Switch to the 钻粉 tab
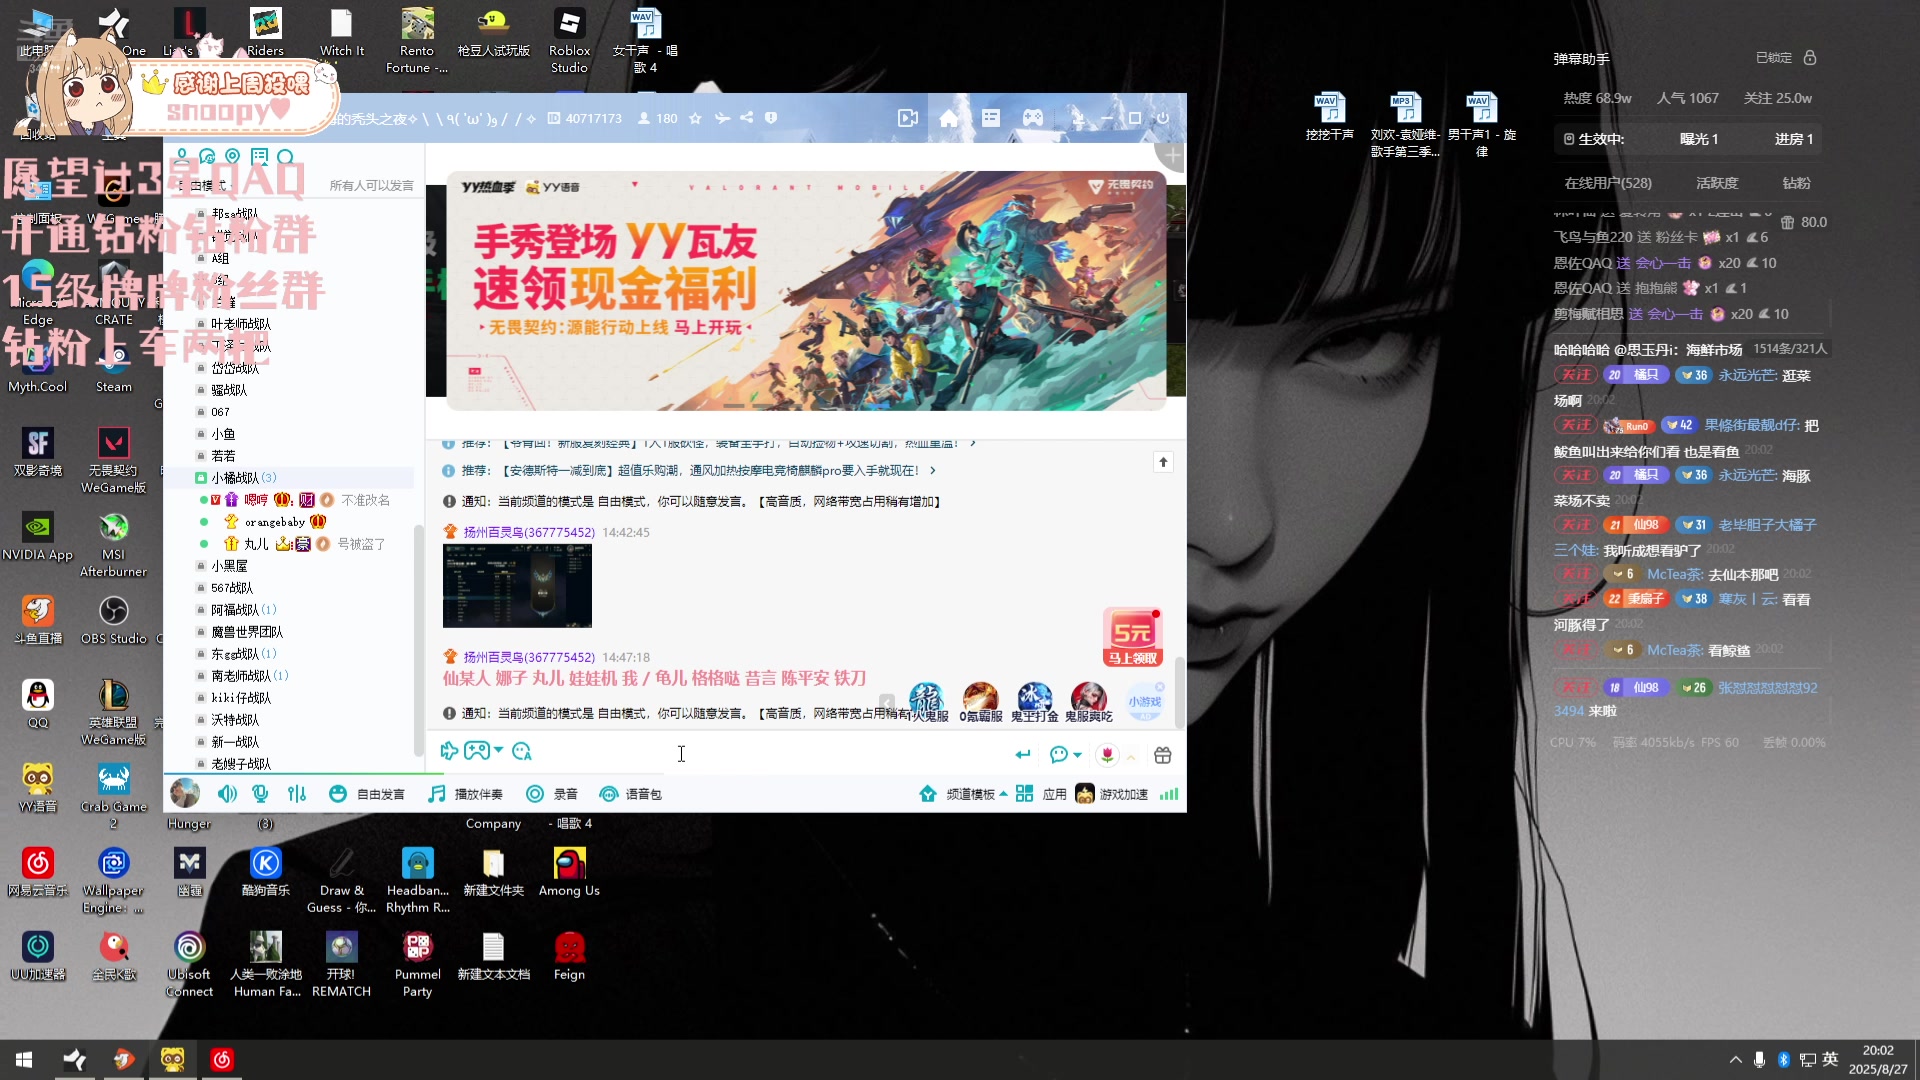Viewport: 1920px width, 1080px height. click(1796, 183)
